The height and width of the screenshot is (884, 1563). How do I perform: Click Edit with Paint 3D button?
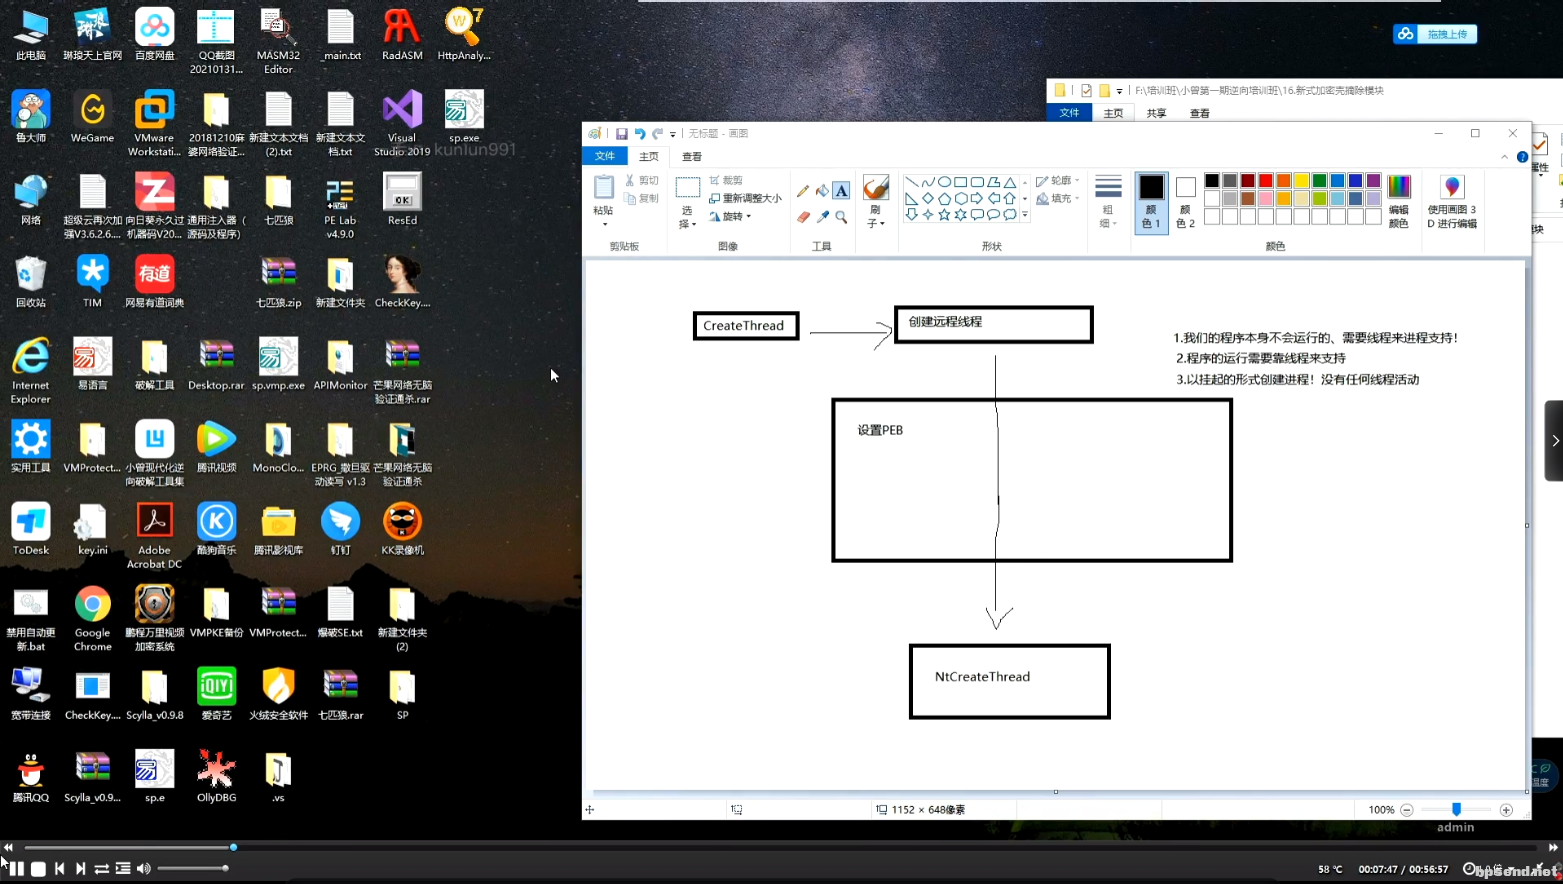[1452, 201]
